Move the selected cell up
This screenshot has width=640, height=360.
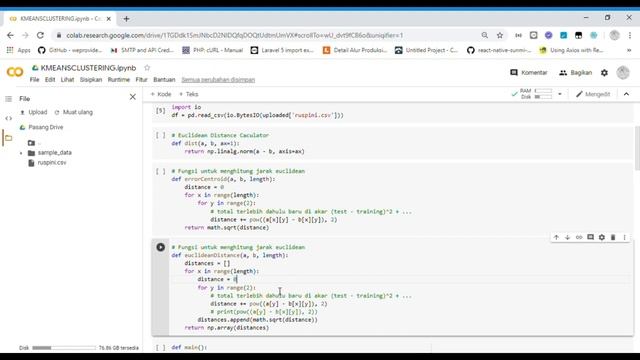(x=556, y=237)
